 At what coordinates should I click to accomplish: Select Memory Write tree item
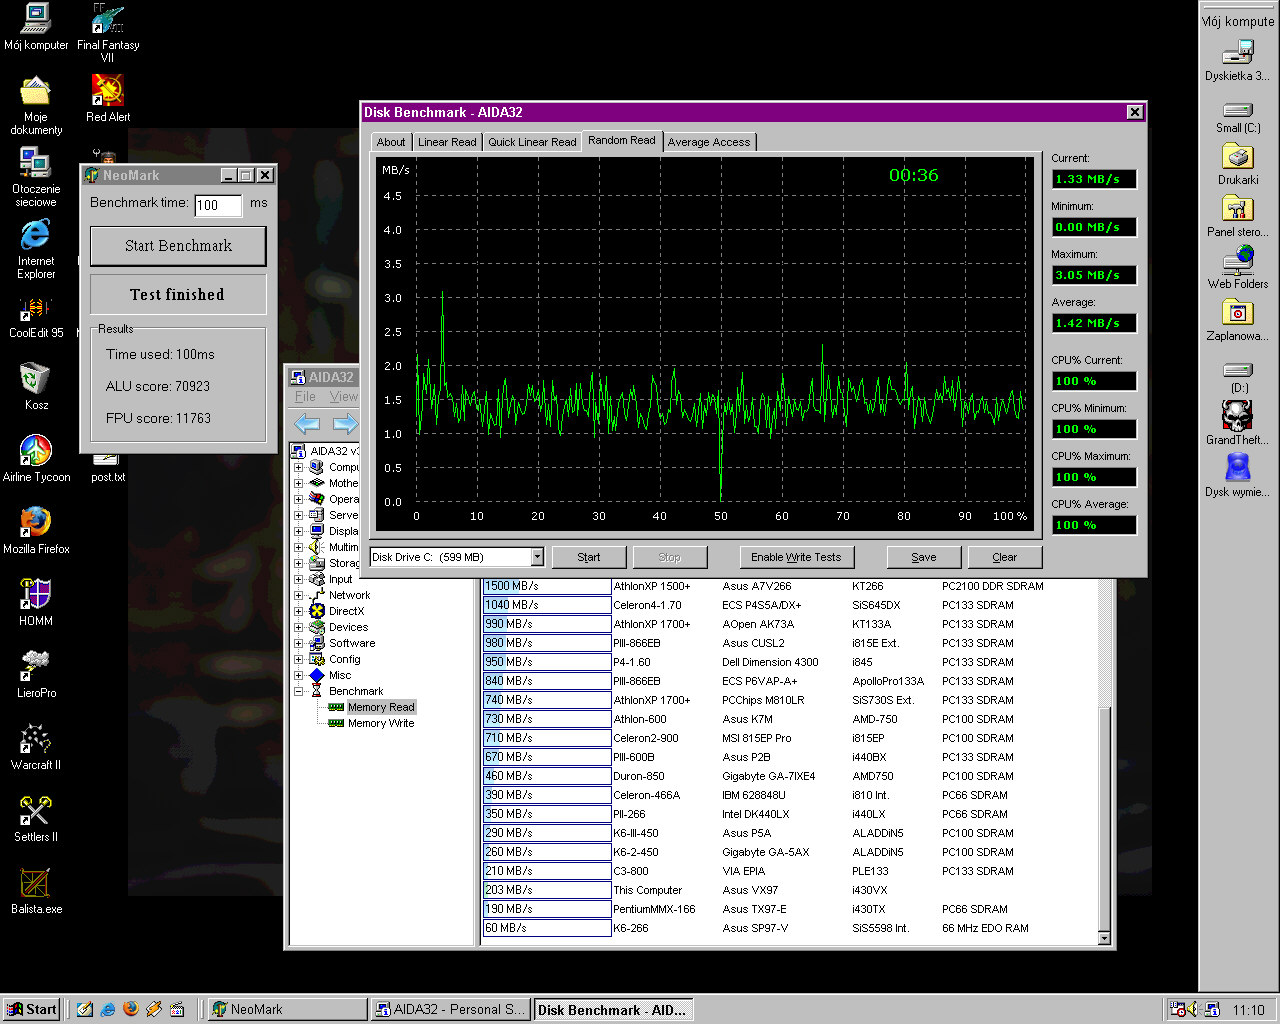(x=380, y=723)
